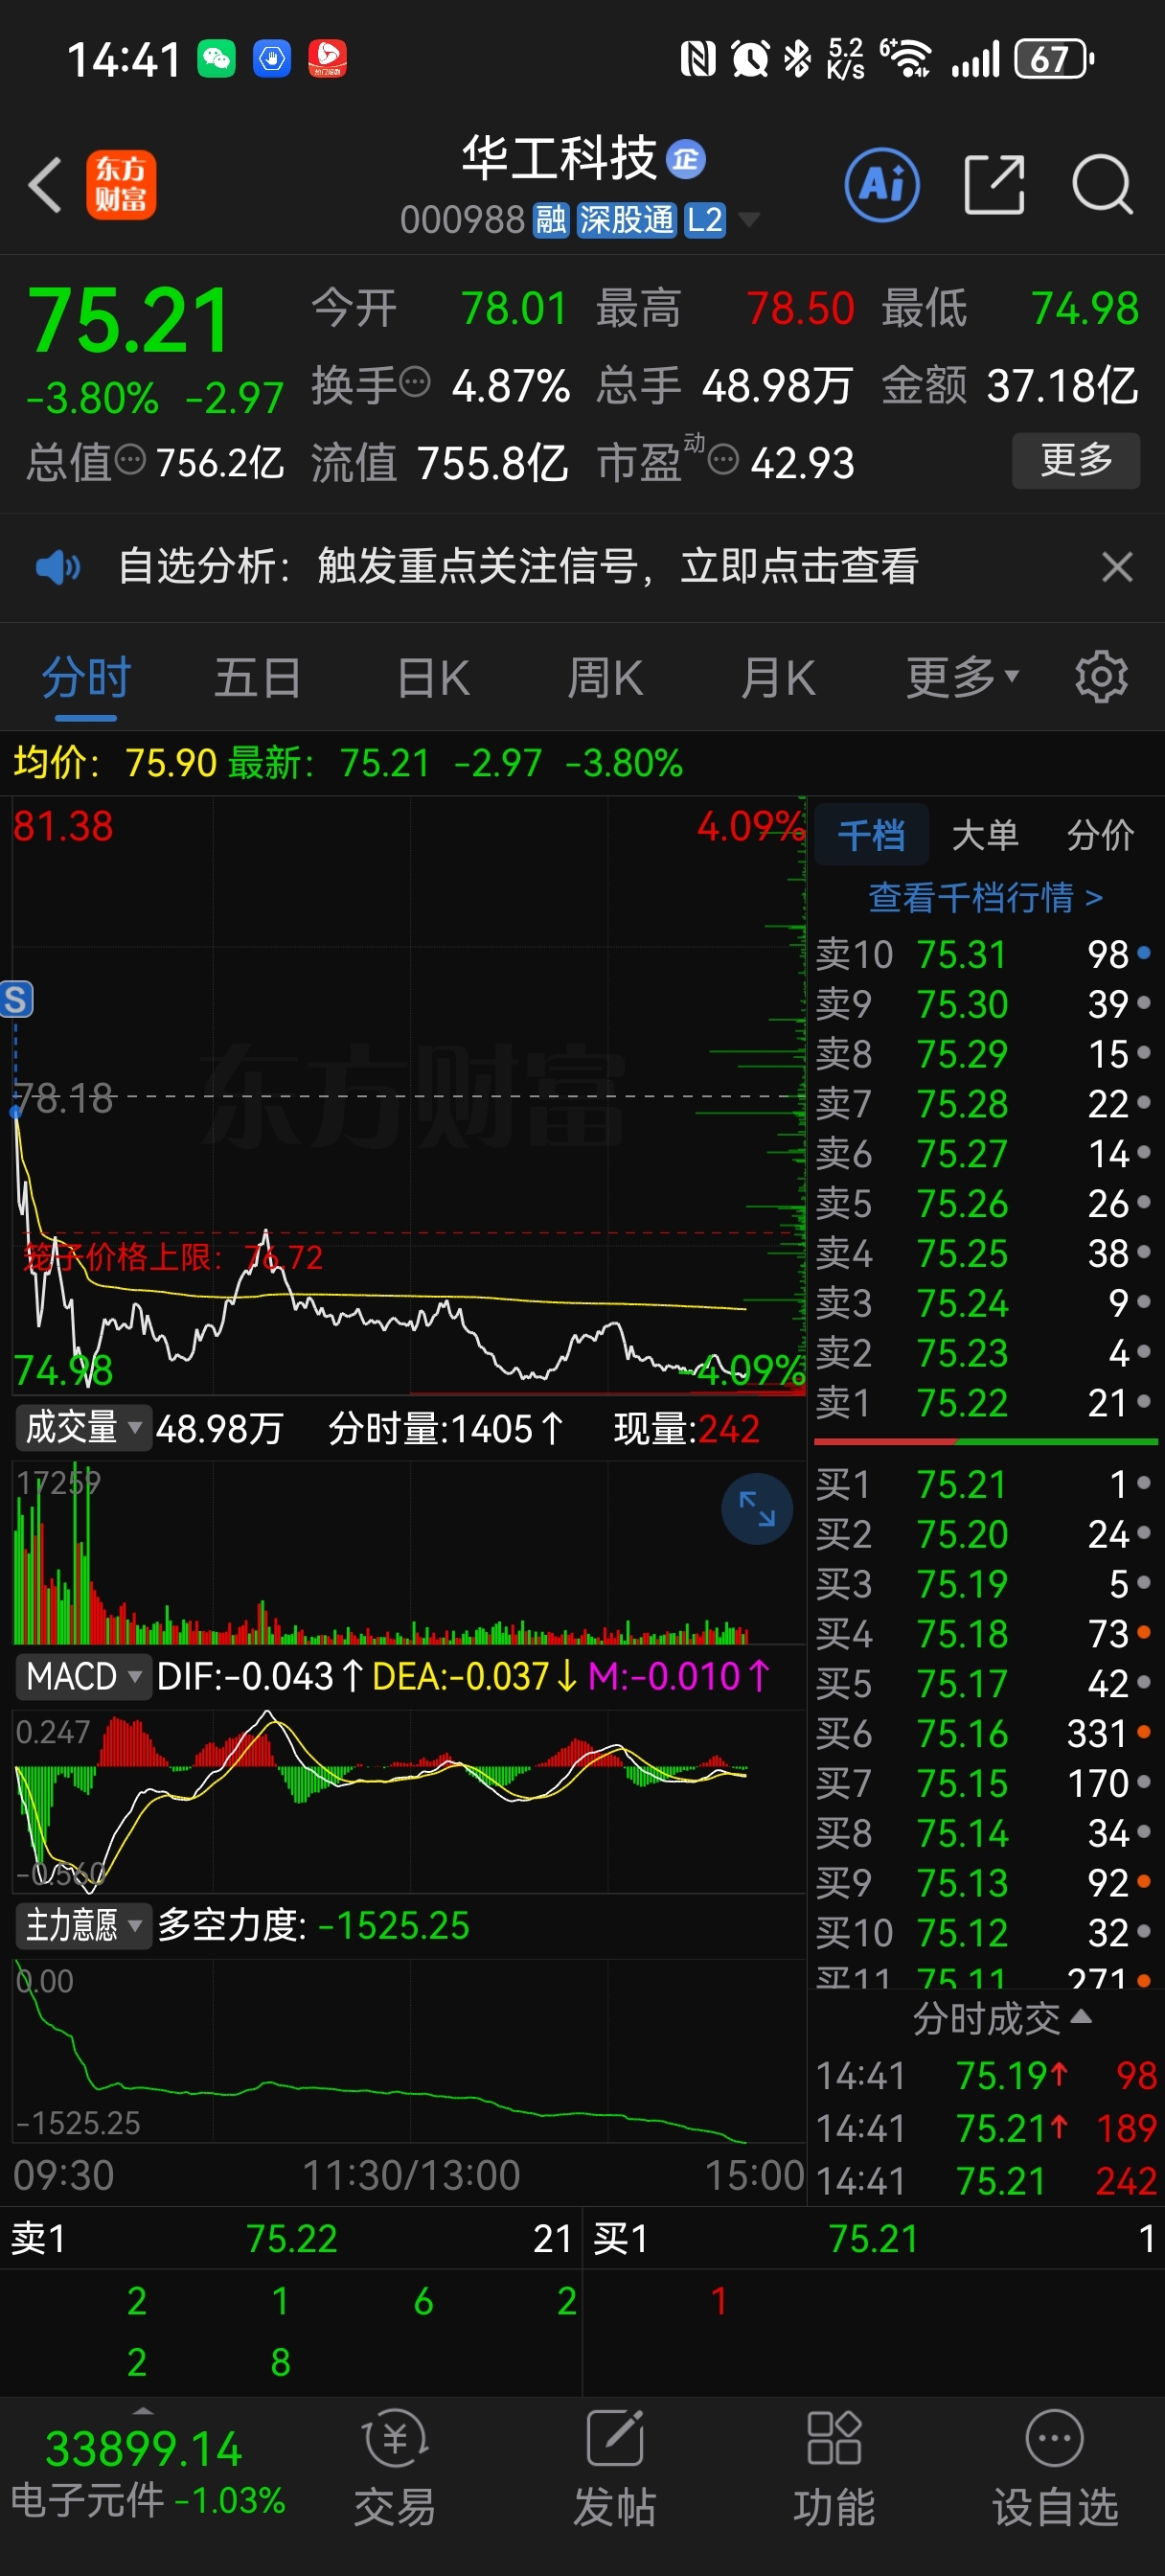This screenshot has width=1165, height=2576.
Task: Tap the speaker announcement icon
Action: (x=57, y=567)
